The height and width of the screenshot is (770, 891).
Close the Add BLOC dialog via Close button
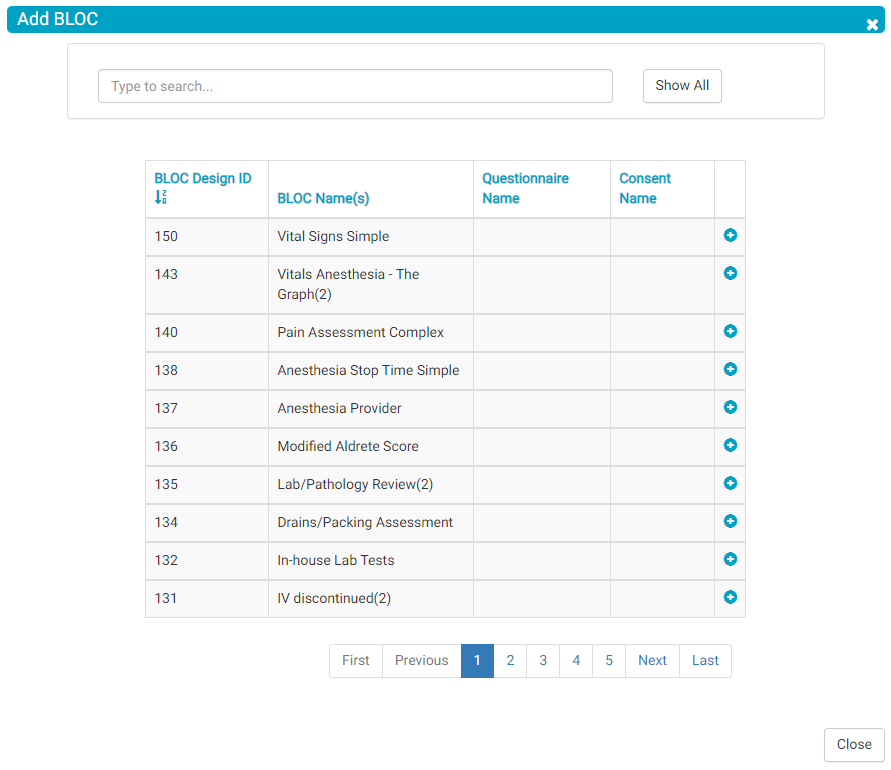click(x=854, y=745)
